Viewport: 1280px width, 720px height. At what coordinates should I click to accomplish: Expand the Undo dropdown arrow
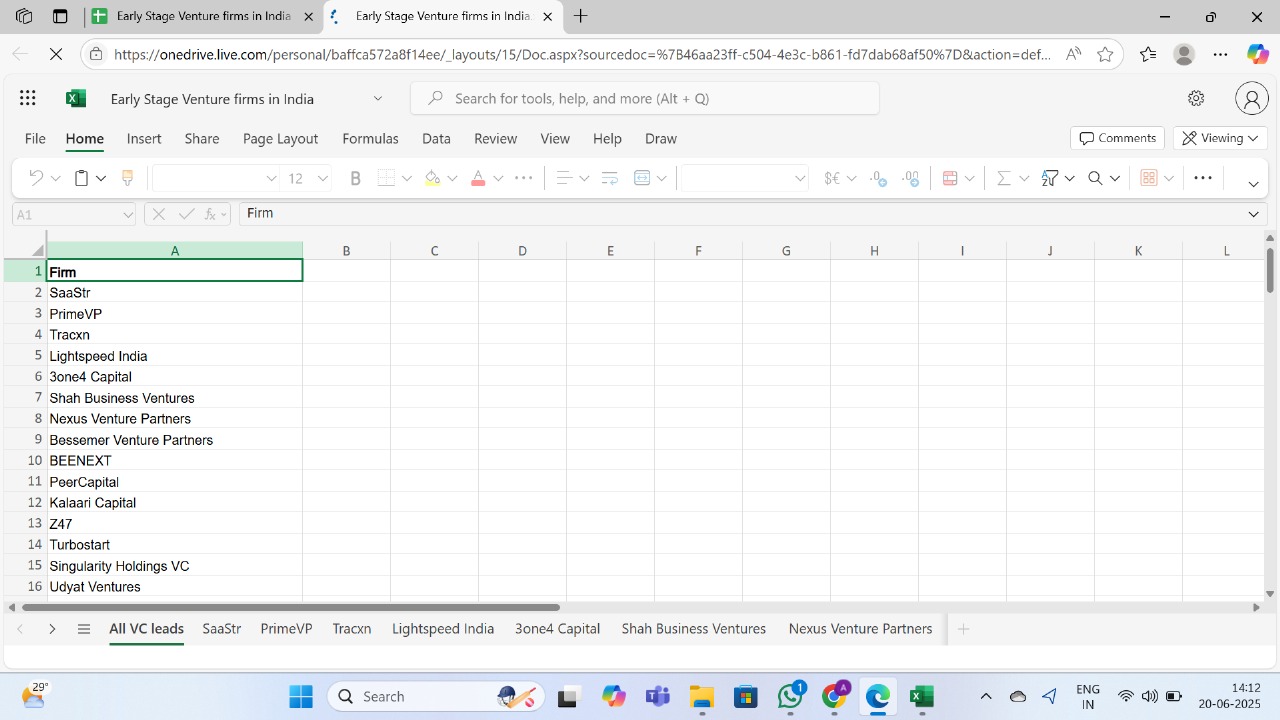point(55,178)
